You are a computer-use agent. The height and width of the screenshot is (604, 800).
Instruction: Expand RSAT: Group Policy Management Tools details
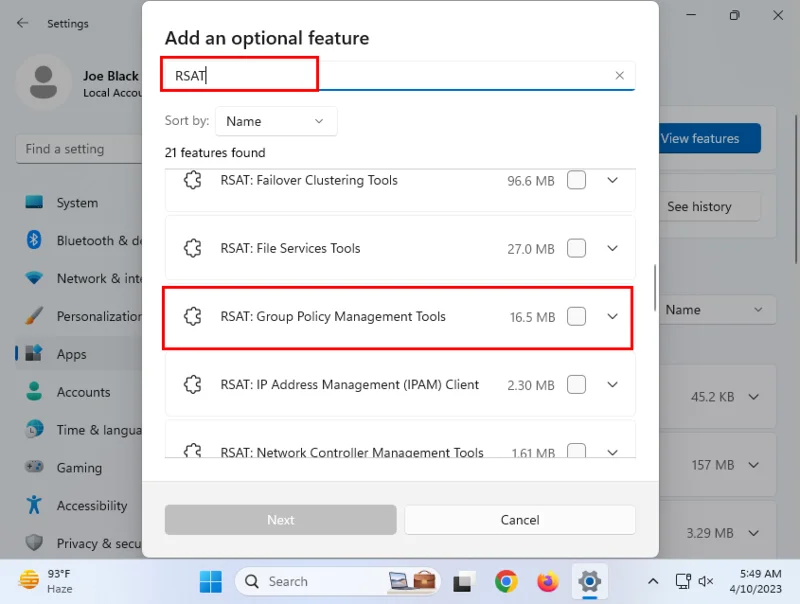(x=612, y=316)
